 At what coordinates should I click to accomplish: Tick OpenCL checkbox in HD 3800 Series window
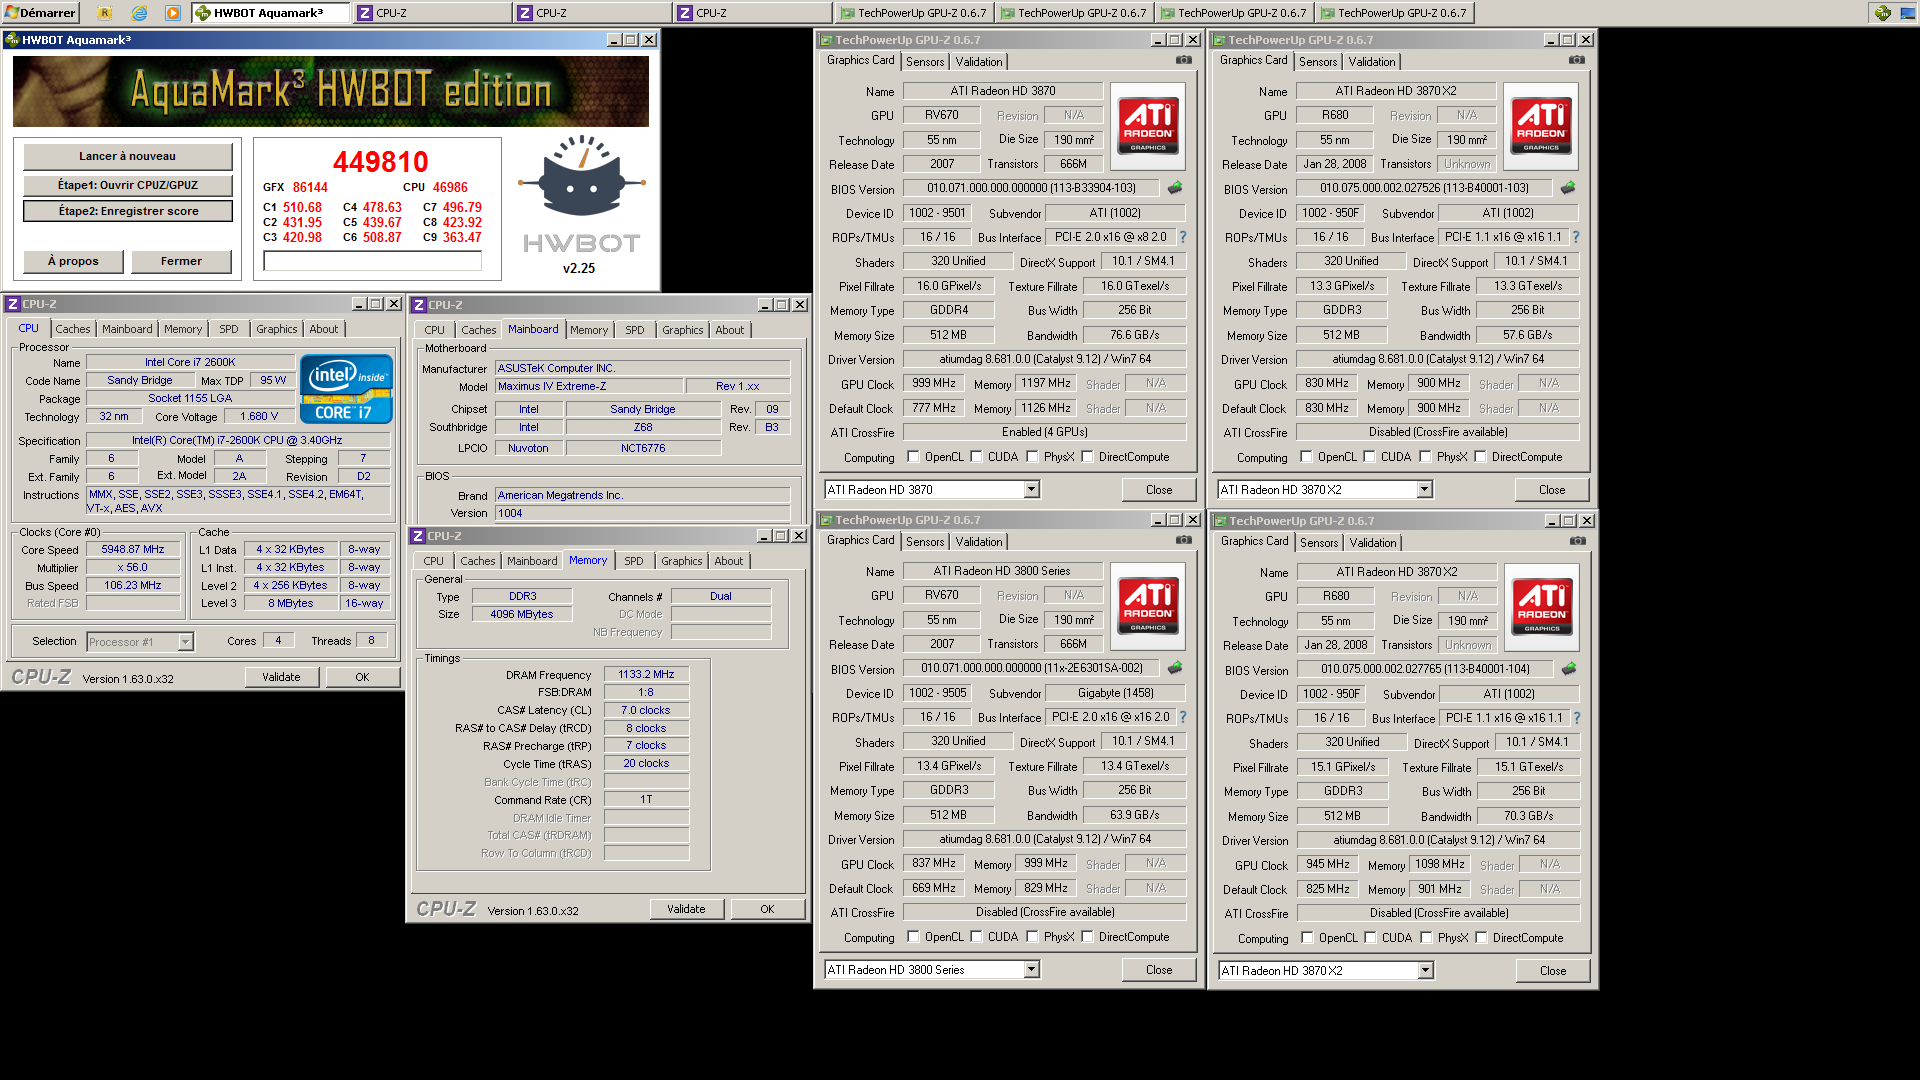913,937
